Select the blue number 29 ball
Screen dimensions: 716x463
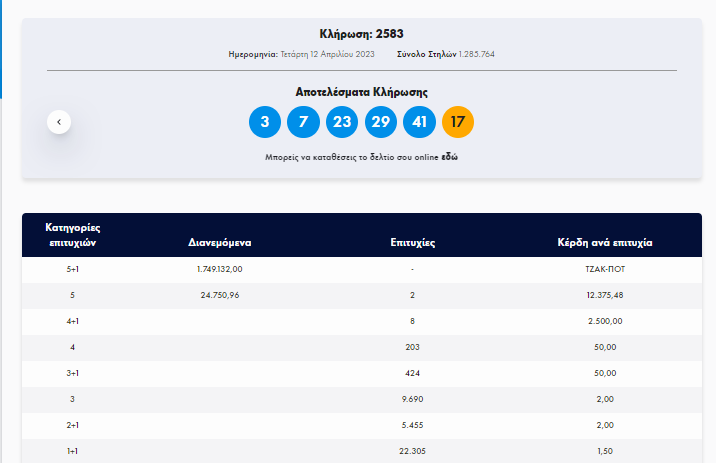(x=381, y=122)
